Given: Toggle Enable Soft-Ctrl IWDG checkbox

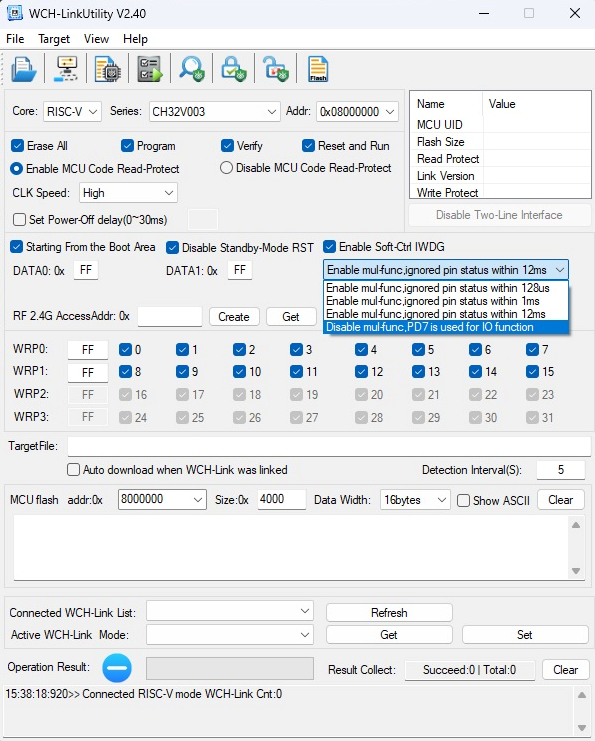Looking at the screenshot, I should pyautogui.click(x=329, y=247).
